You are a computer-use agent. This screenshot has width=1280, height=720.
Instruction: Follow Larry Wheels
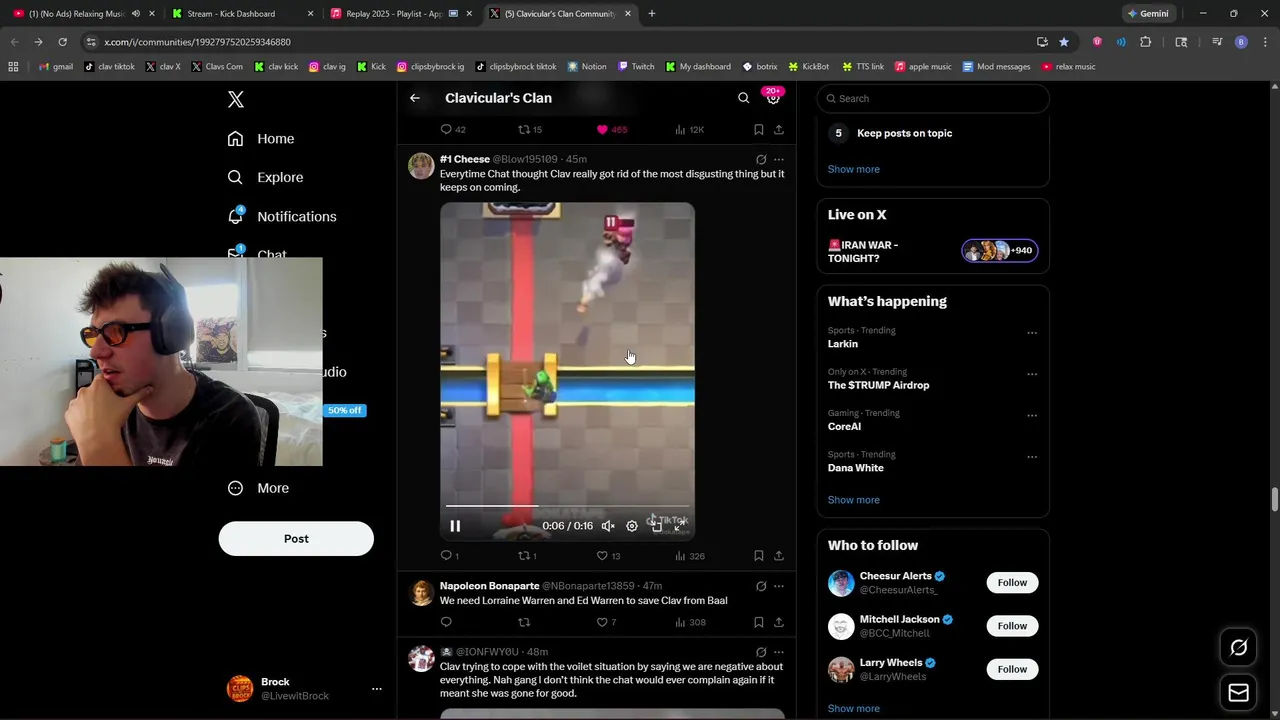tap(1012, 669)
